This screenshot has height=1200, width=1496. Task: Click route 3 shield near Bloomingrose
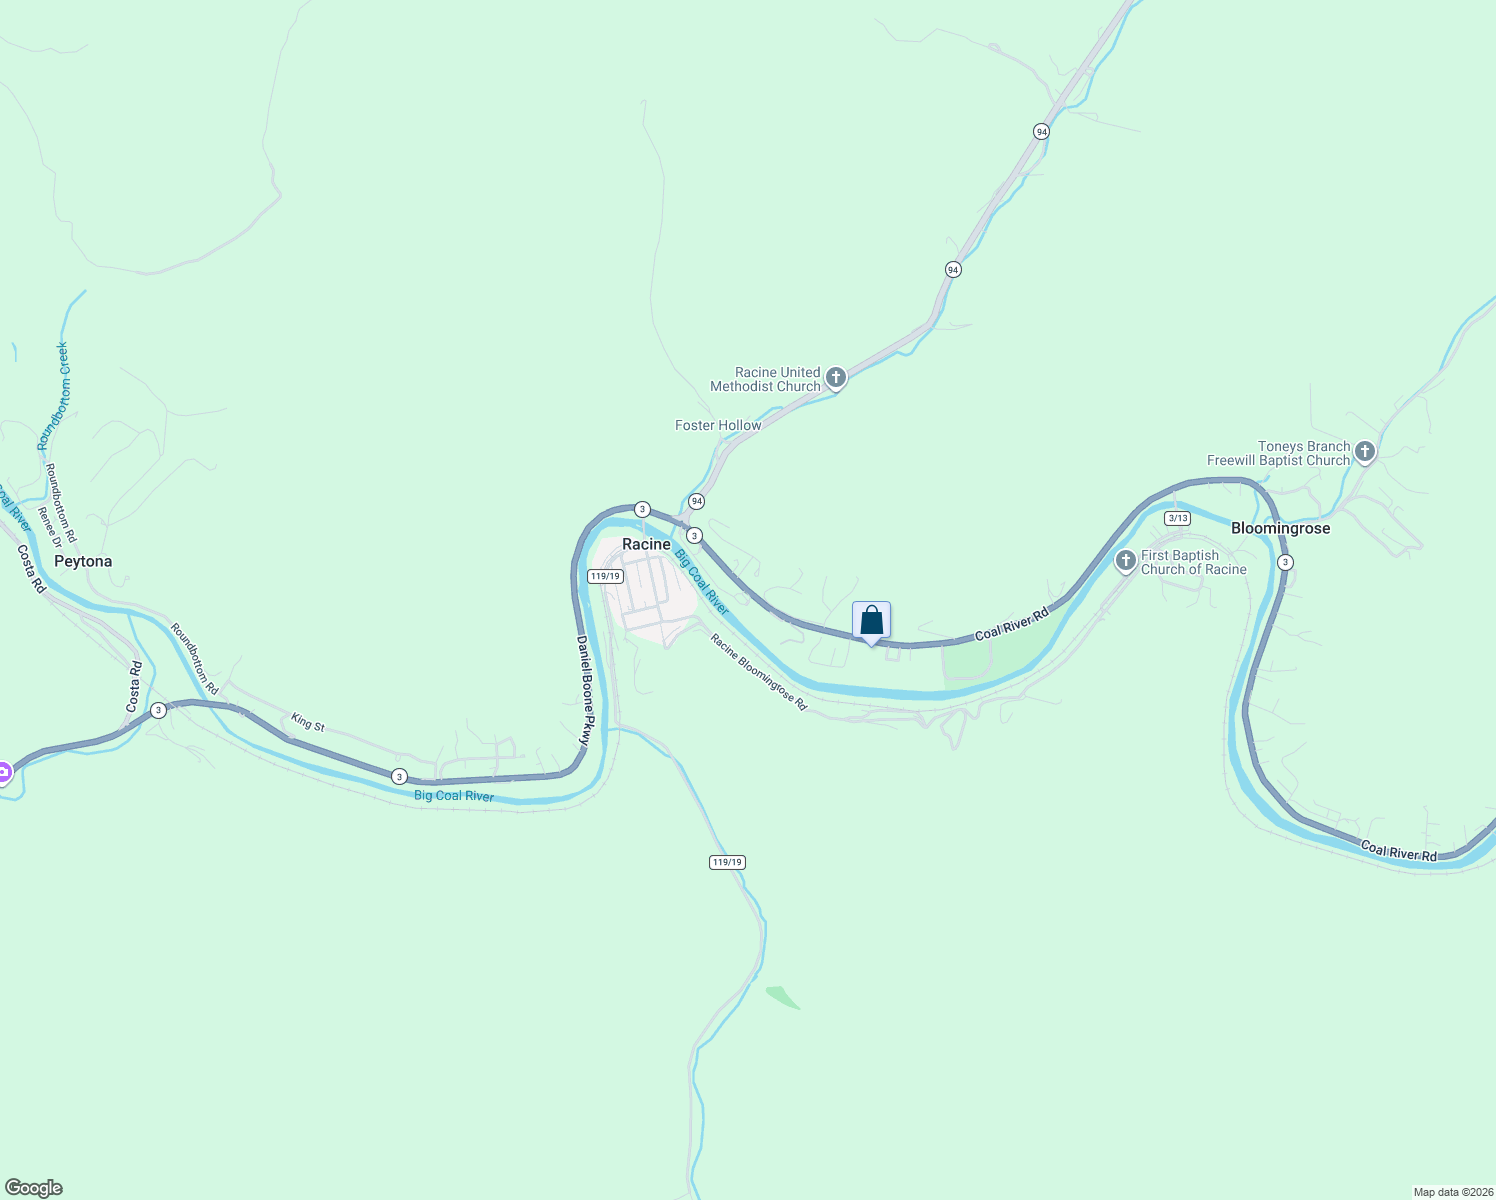click(1285, 563)
